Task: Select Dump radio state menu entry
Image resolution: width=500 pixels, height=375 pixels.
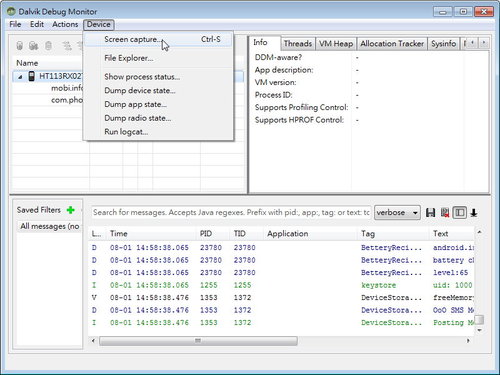Action: tap(158, 118)
